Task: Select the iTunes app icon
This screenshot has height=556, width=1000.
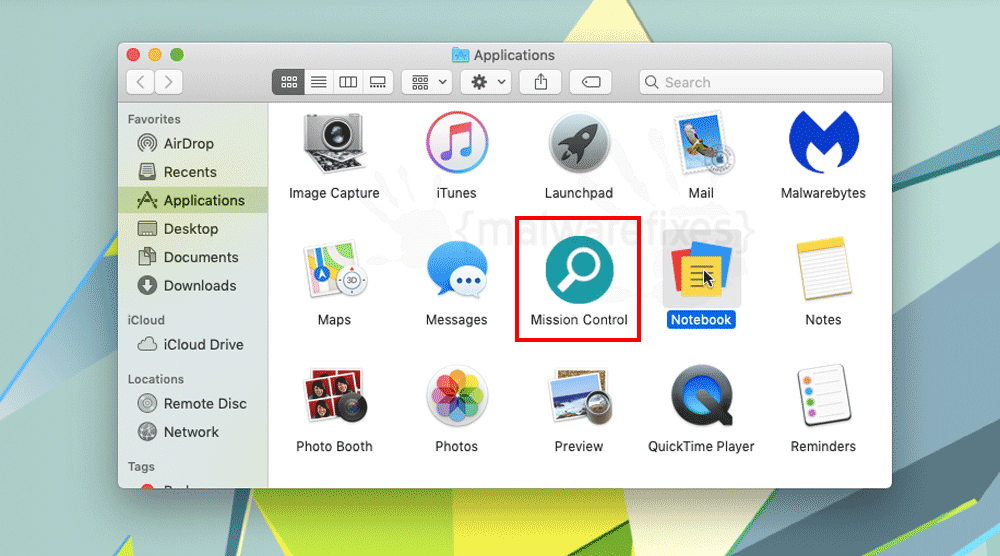Action: point(457,143)
